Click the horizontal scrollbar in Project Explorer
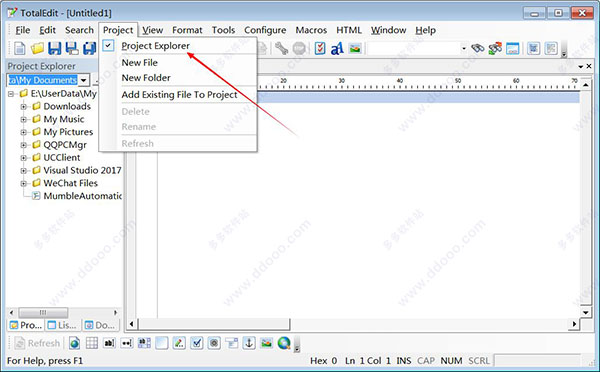The width and height of the screenshot is (600, 372). [x=64, y=312]
